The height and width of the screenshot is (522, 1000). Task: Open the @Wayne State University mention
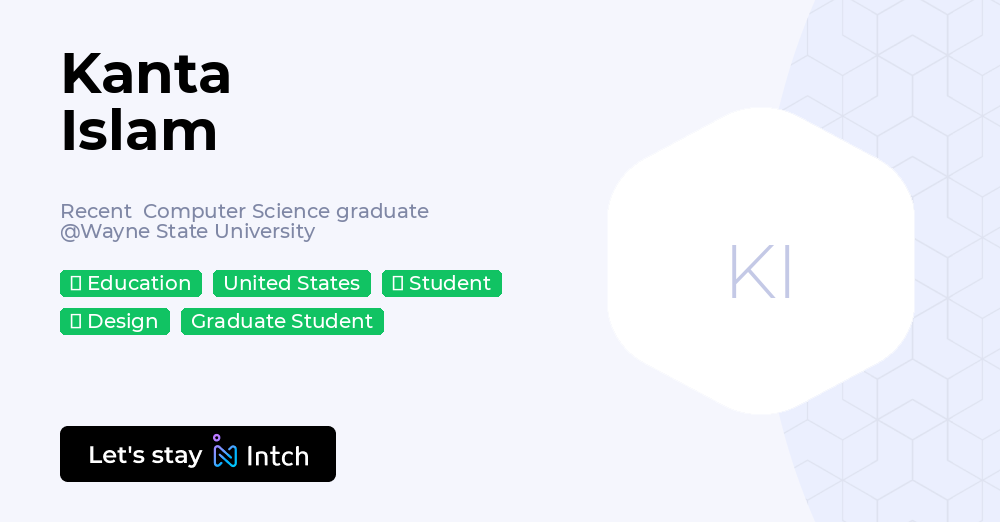pyautogui.click(x=187, y=232)
